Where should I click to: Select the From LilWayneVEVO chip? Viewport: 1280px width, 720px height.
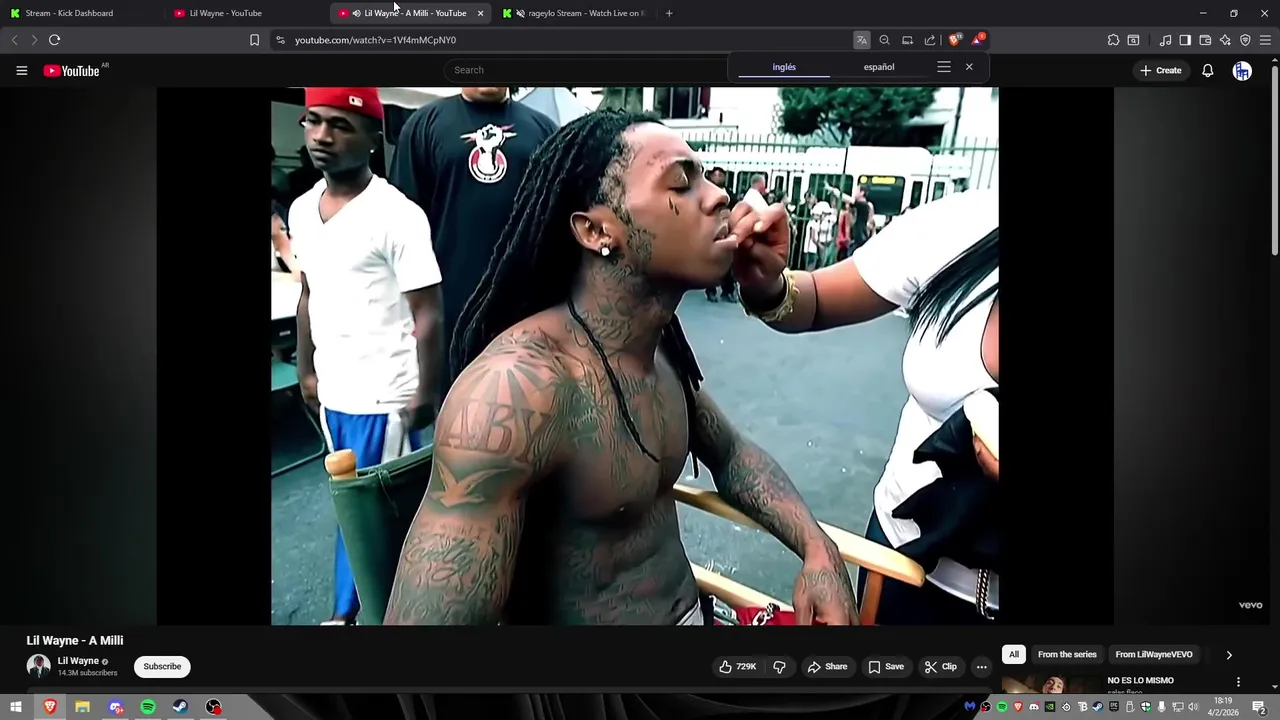(x=1154, y=655)
